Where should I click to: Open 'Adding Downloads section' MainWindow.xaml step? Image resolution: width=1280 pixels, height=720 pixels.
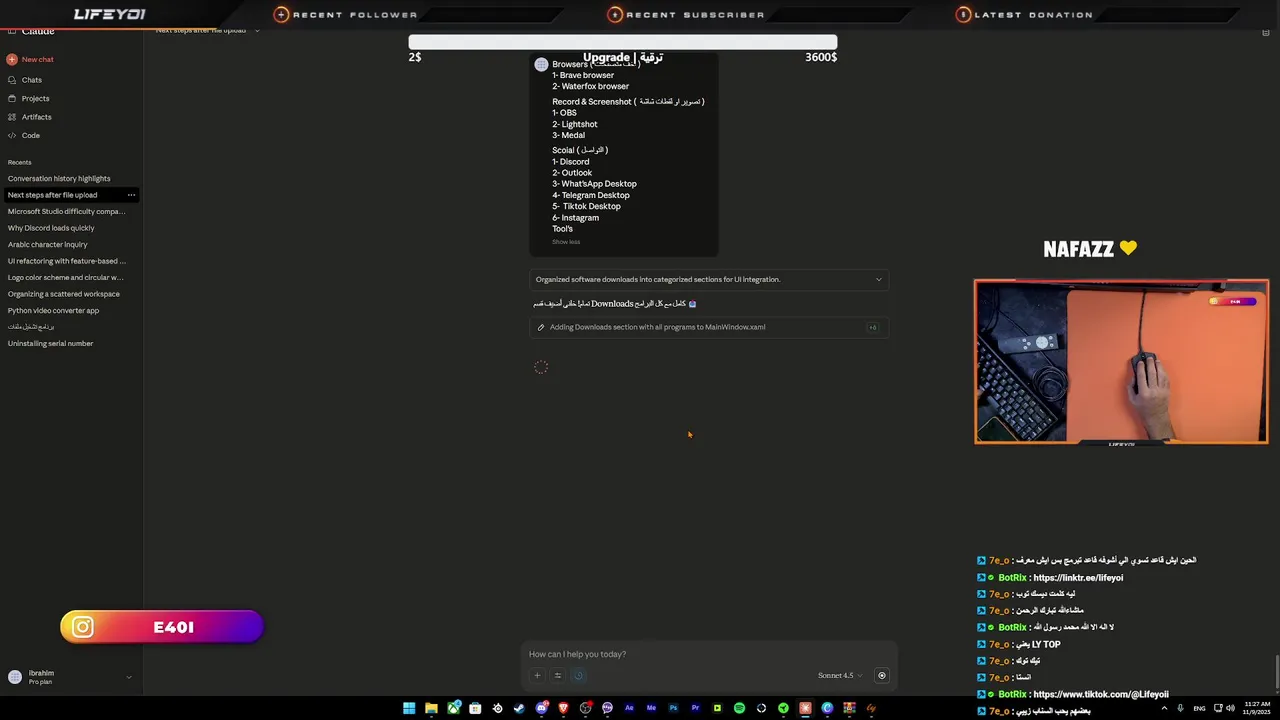click(709, 327)
